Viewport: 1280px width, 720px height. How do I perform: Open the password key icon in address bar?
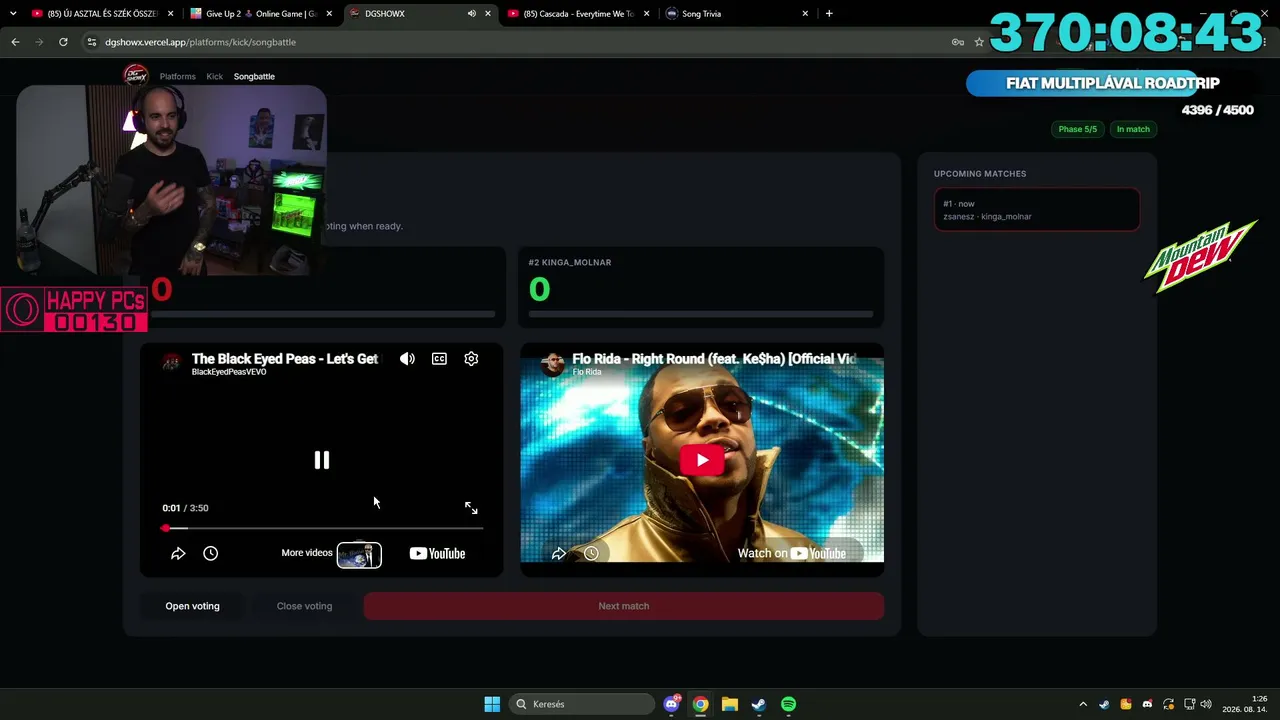click(958, 42)
